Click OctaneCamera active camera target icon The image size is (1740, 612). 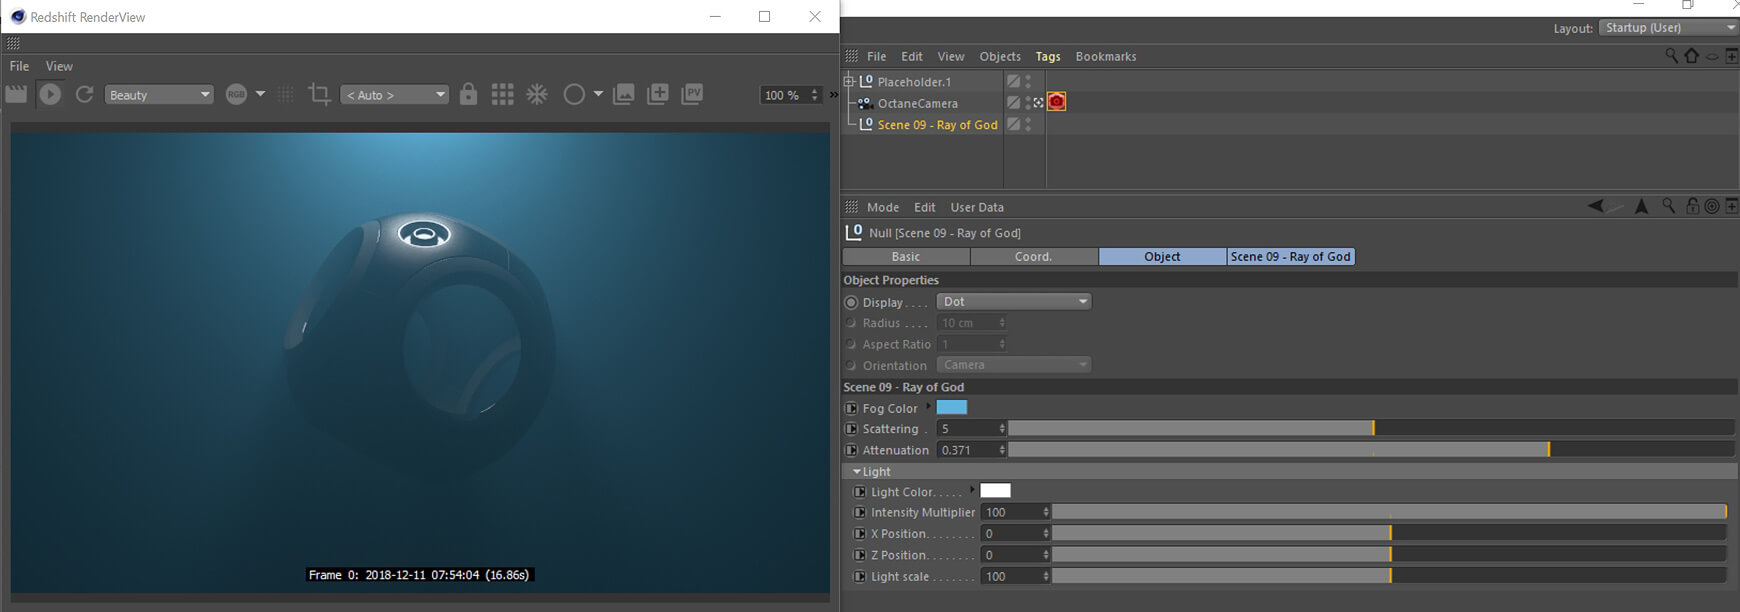point(1039,103)
